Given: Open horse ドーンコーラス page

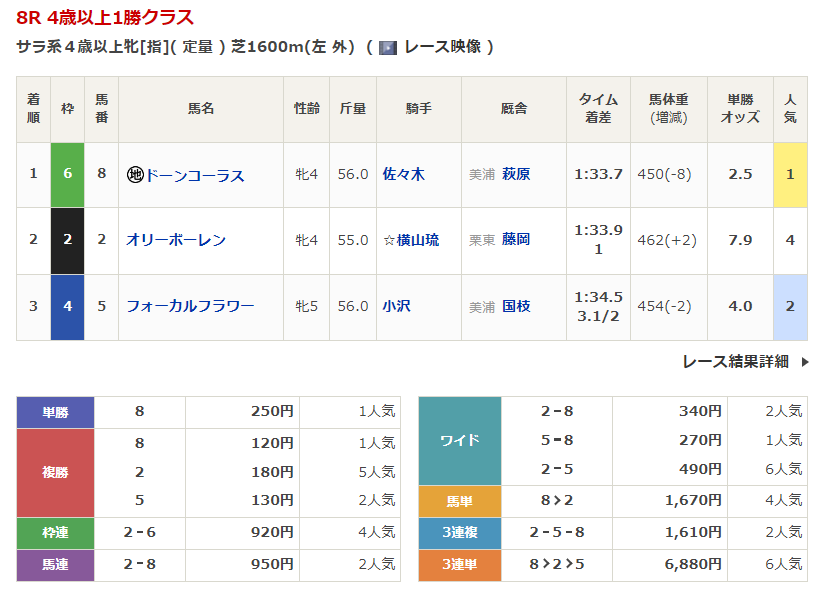Looking at the screenshot, I should click(x=195, y=175).
